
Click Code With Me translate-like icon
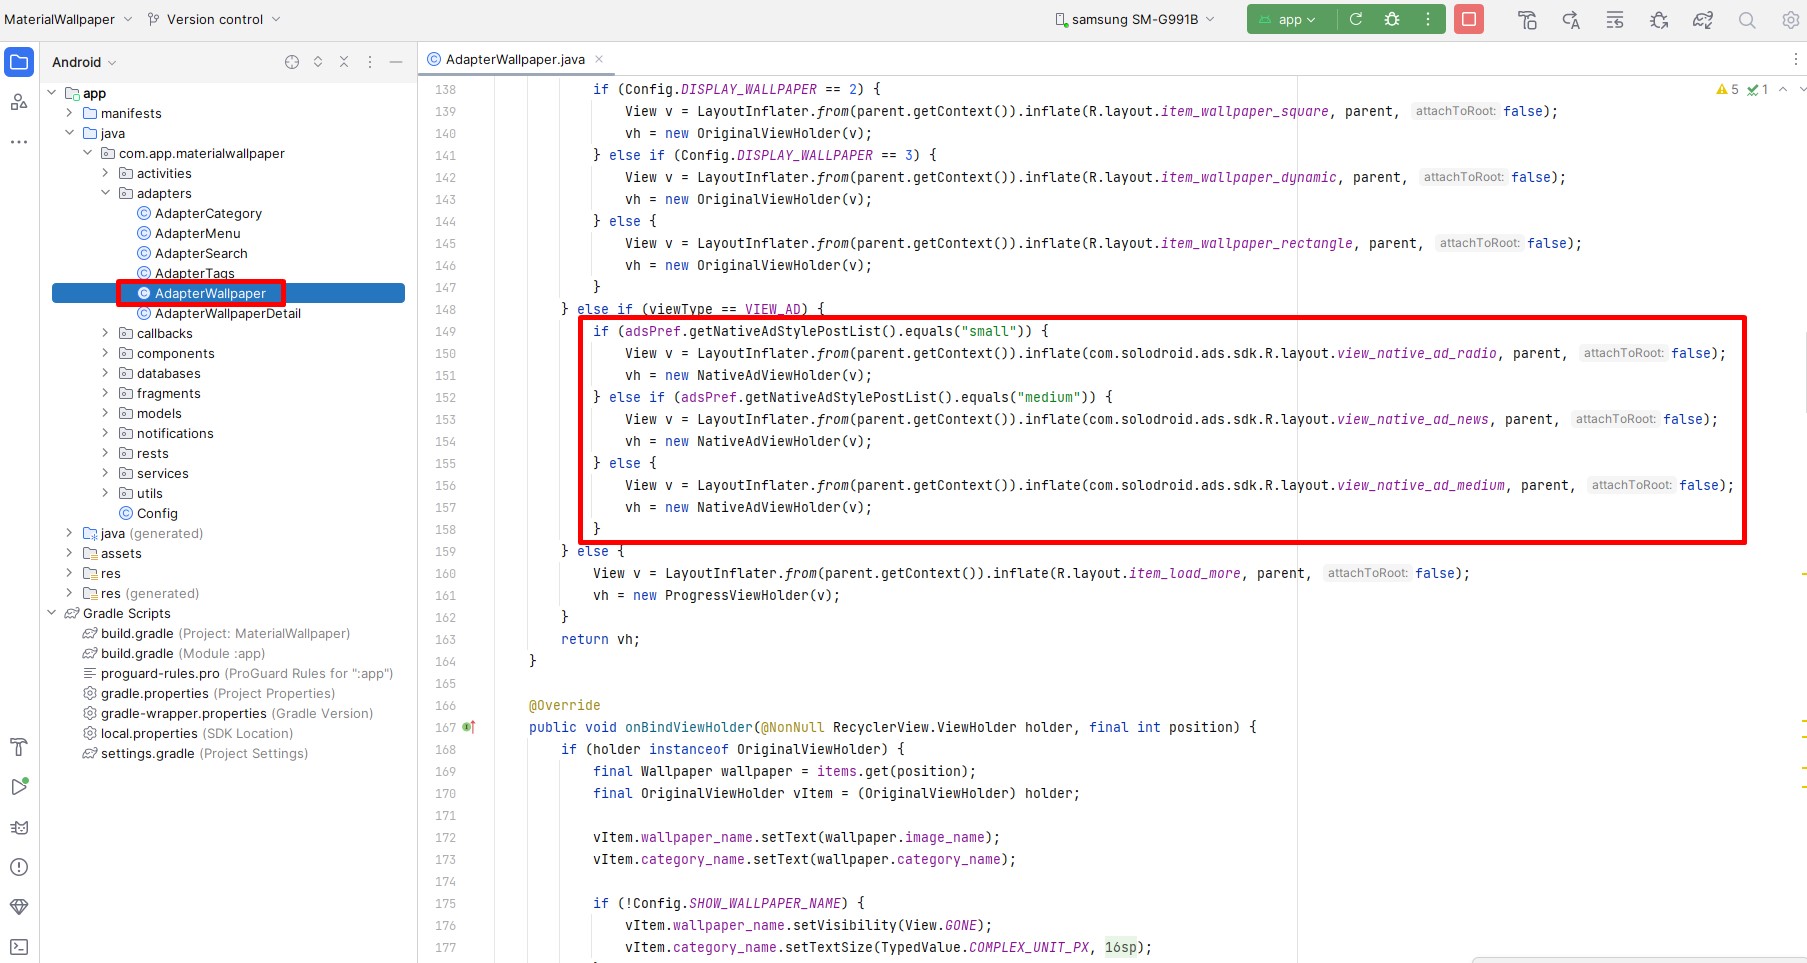[1571, 20]
